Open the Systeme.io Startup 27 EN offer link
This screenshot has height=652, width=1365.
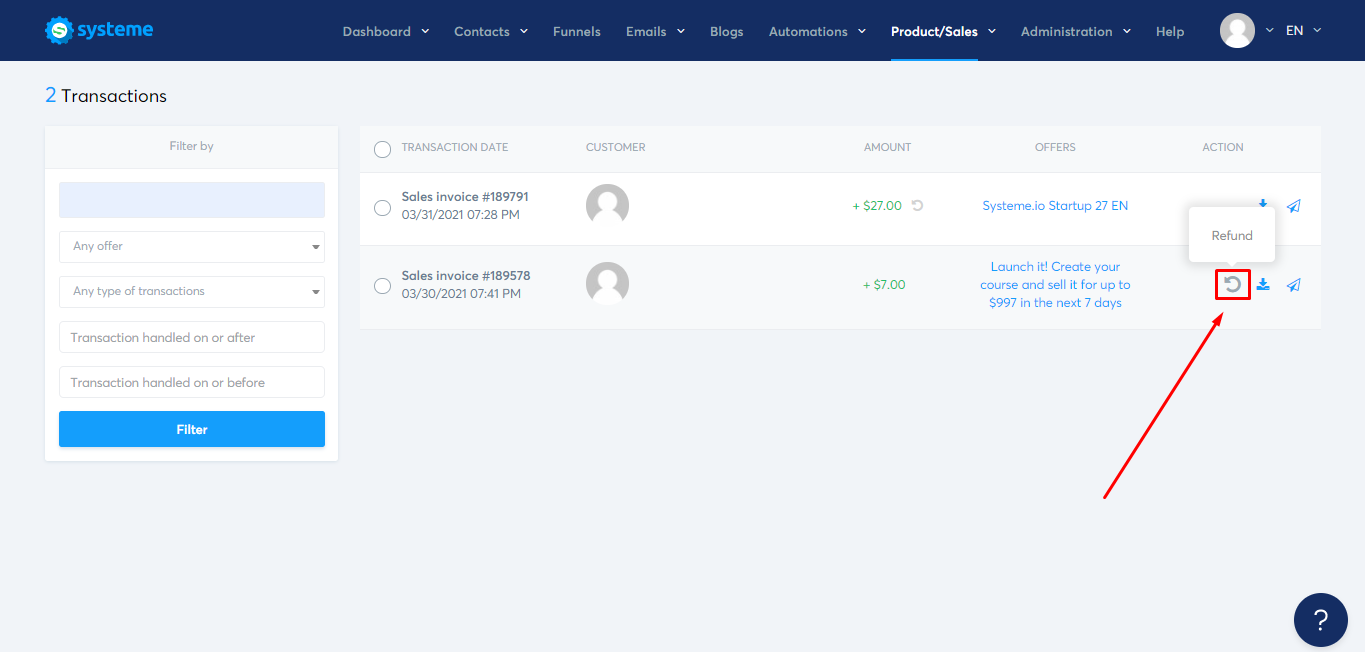point(1055,205)
